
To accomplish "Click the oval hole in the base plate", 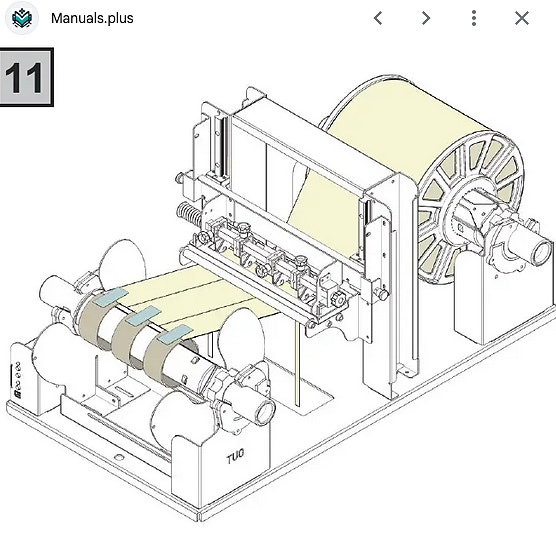I will tap(119, 457).
